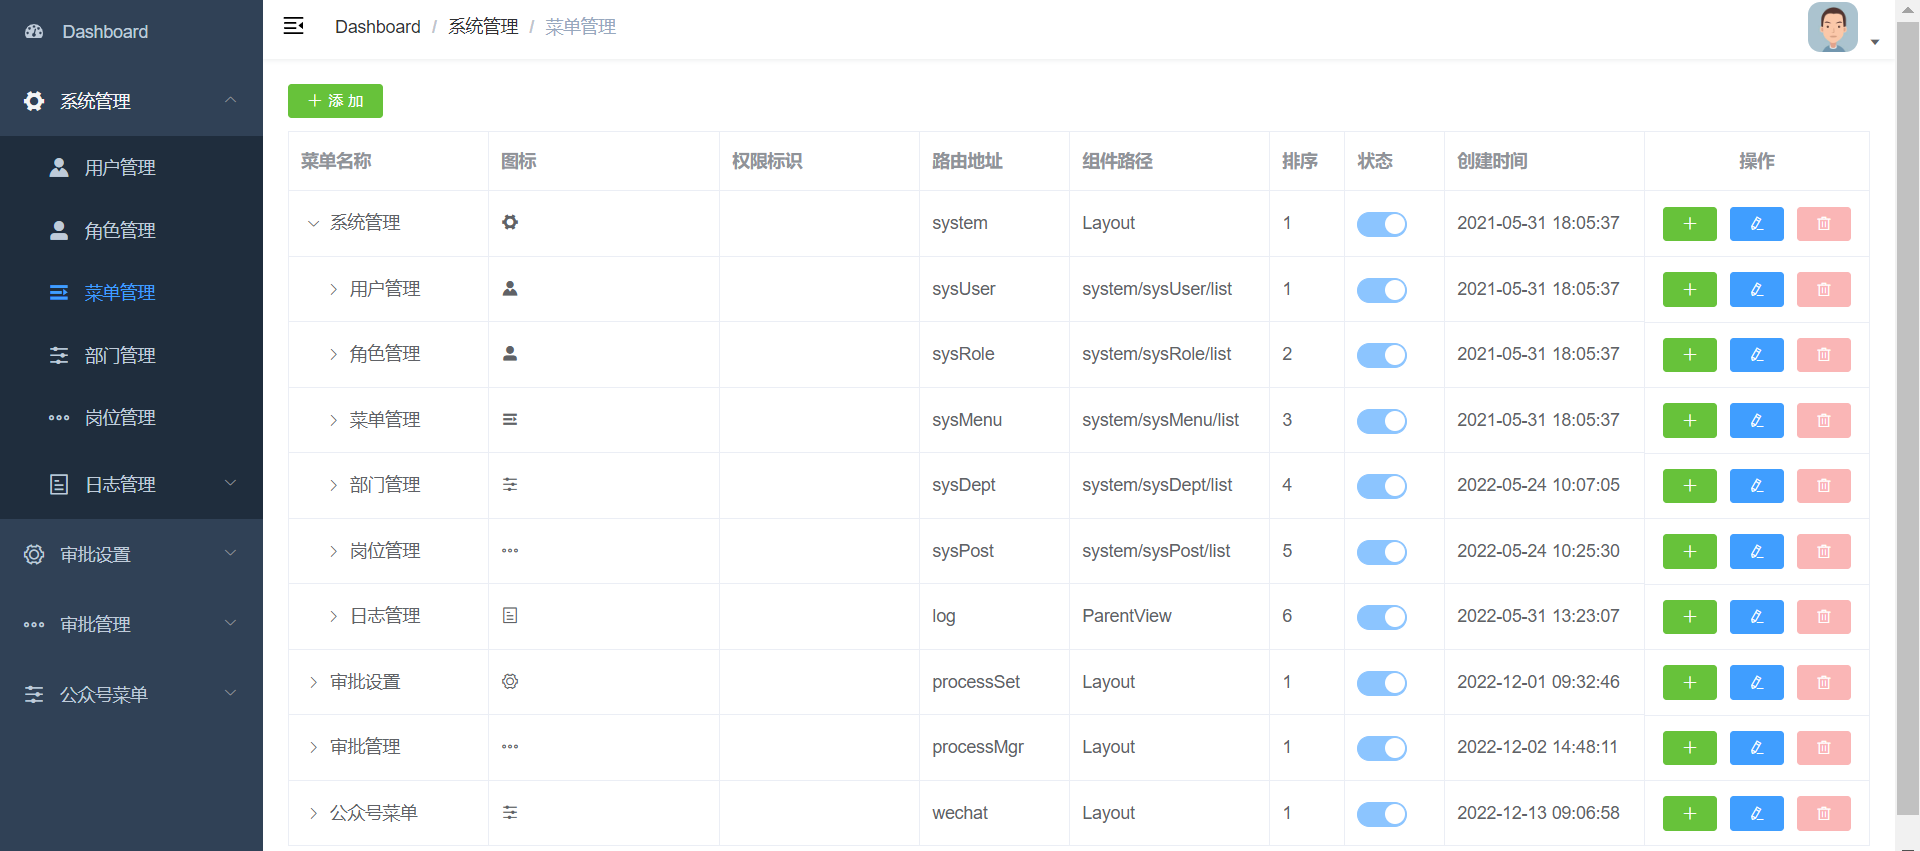1920x851 pixels.
Task: Toggle status switch for the wechat row
Action: click(x=1382, y=814)
